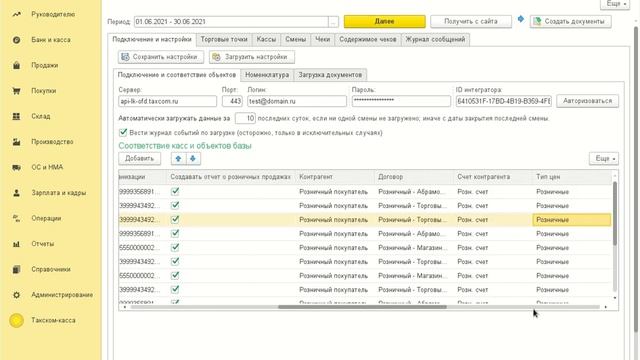The height and width of the screenshot is (360, 640).
Task: Switch to the Кассы tab
Action: pos(266,40)
